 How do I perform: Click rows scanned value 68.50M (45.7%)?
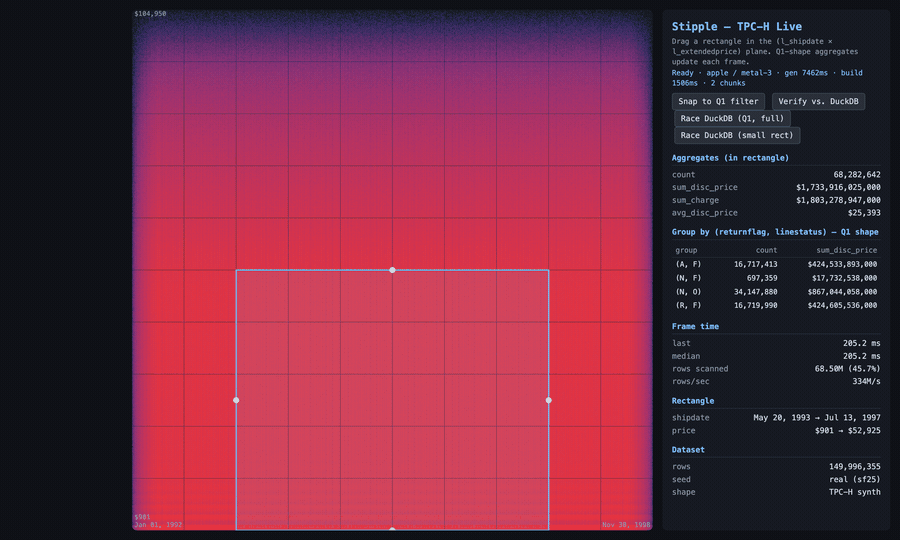click(x=847, y=369)
